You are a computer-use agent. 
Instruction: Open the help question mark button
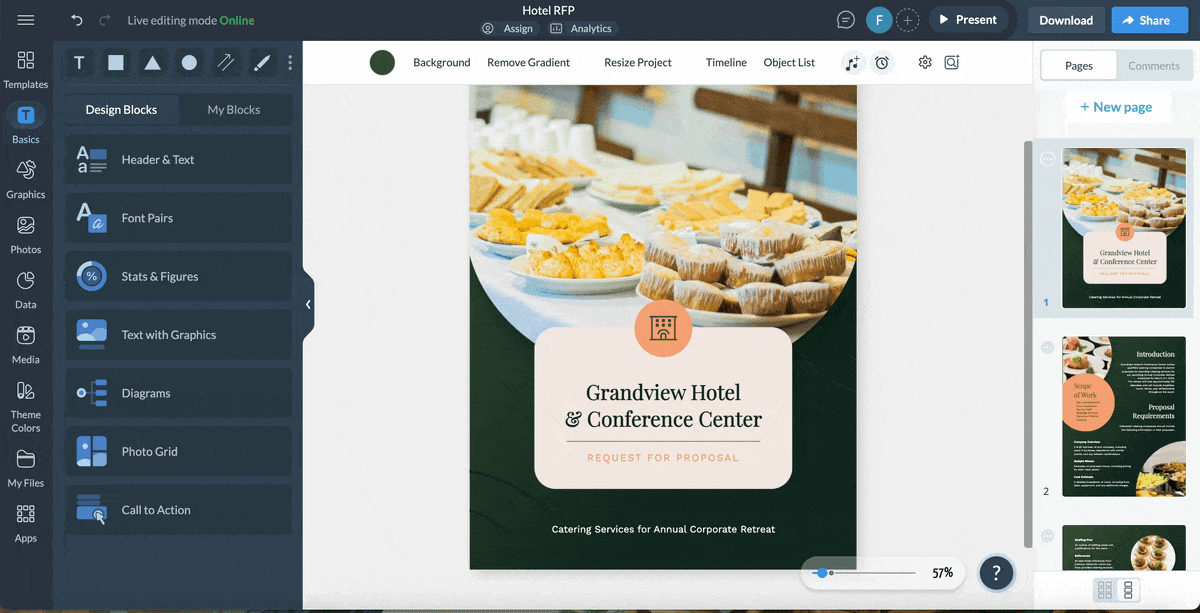(x=996, y=573)
